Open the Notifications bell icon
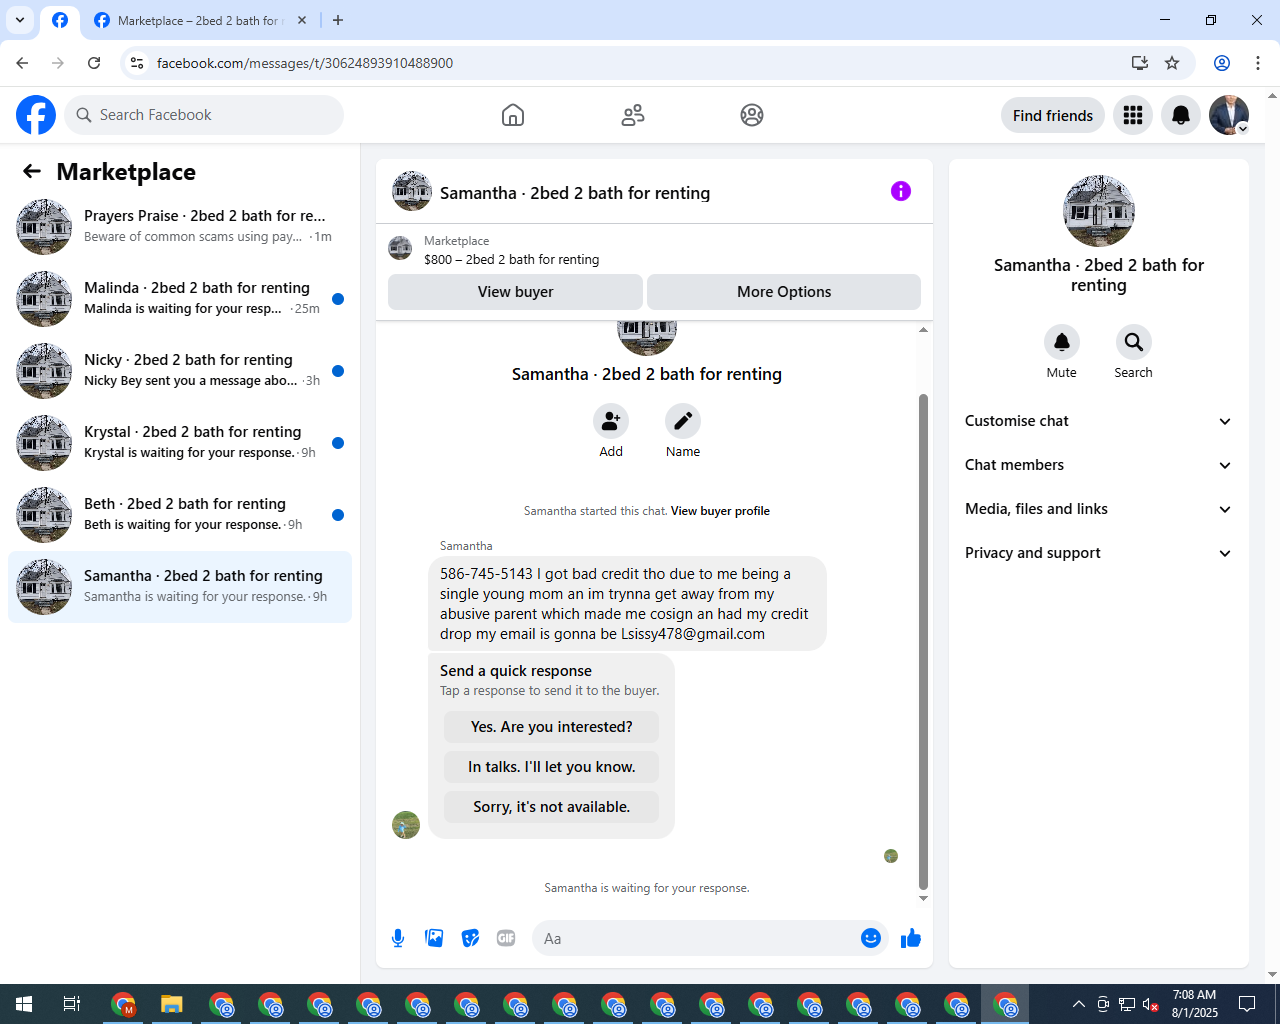The width and height of the screenshot is (1280, 1024). [1181, 115]
